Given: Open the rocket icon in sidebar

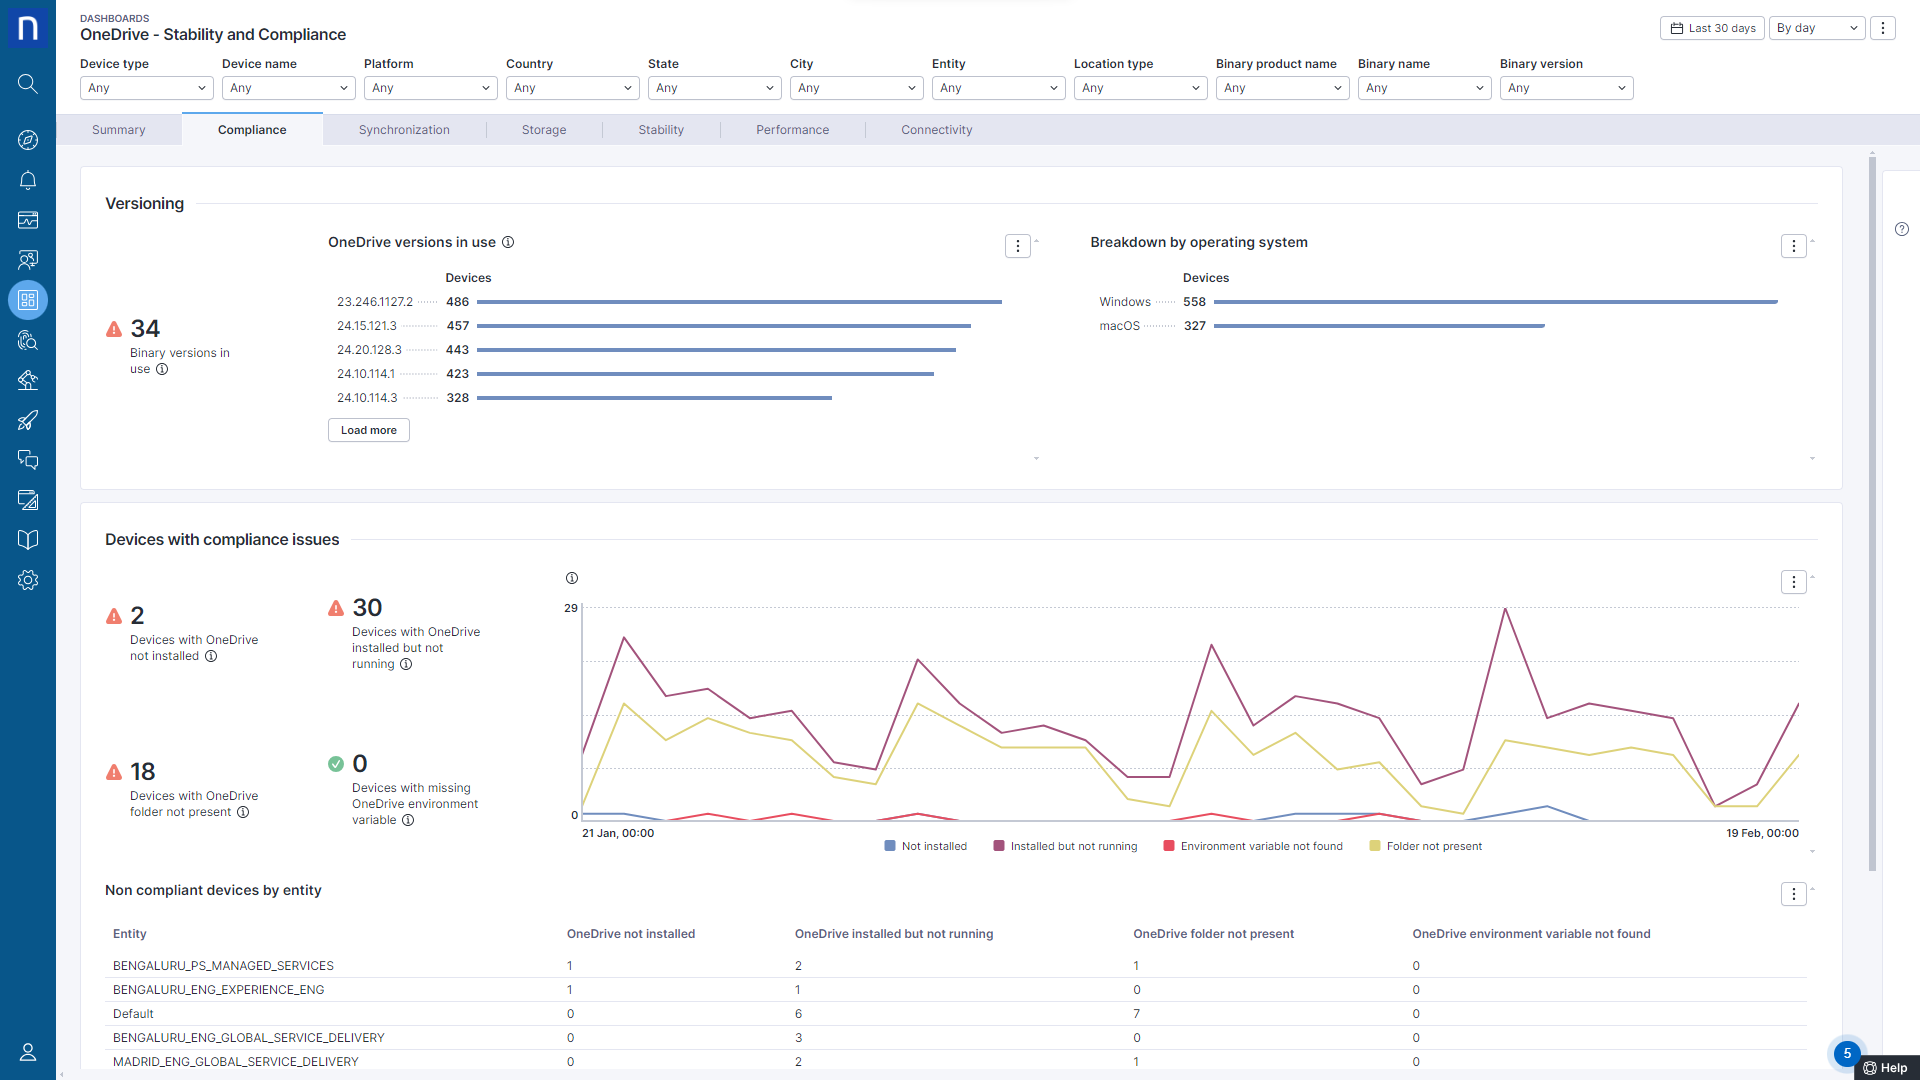Looking at the screenshot, I should (28, 420).
